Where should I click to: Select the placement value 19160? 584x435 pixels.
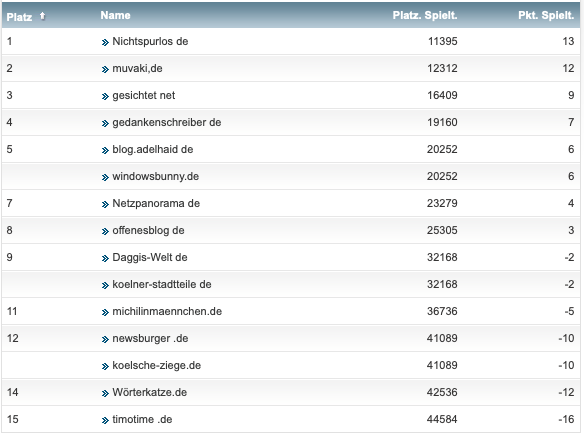pyautogui.click(x=442, y=123)
